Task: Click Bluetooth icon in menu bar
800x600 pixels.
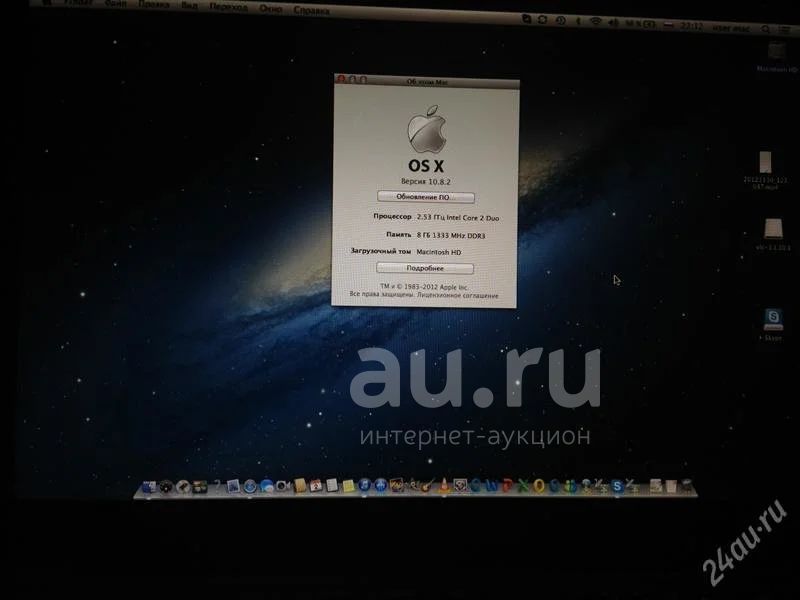Action: click(x=579, y=21)
